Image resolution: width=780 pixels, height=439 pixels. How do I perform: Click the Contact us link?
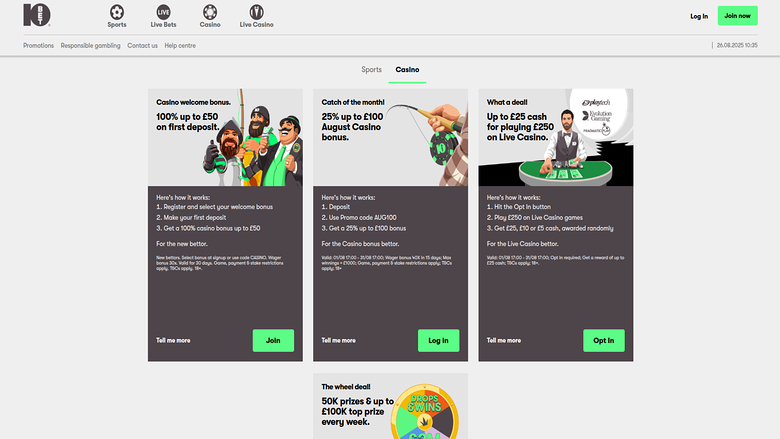coord(142,46)
